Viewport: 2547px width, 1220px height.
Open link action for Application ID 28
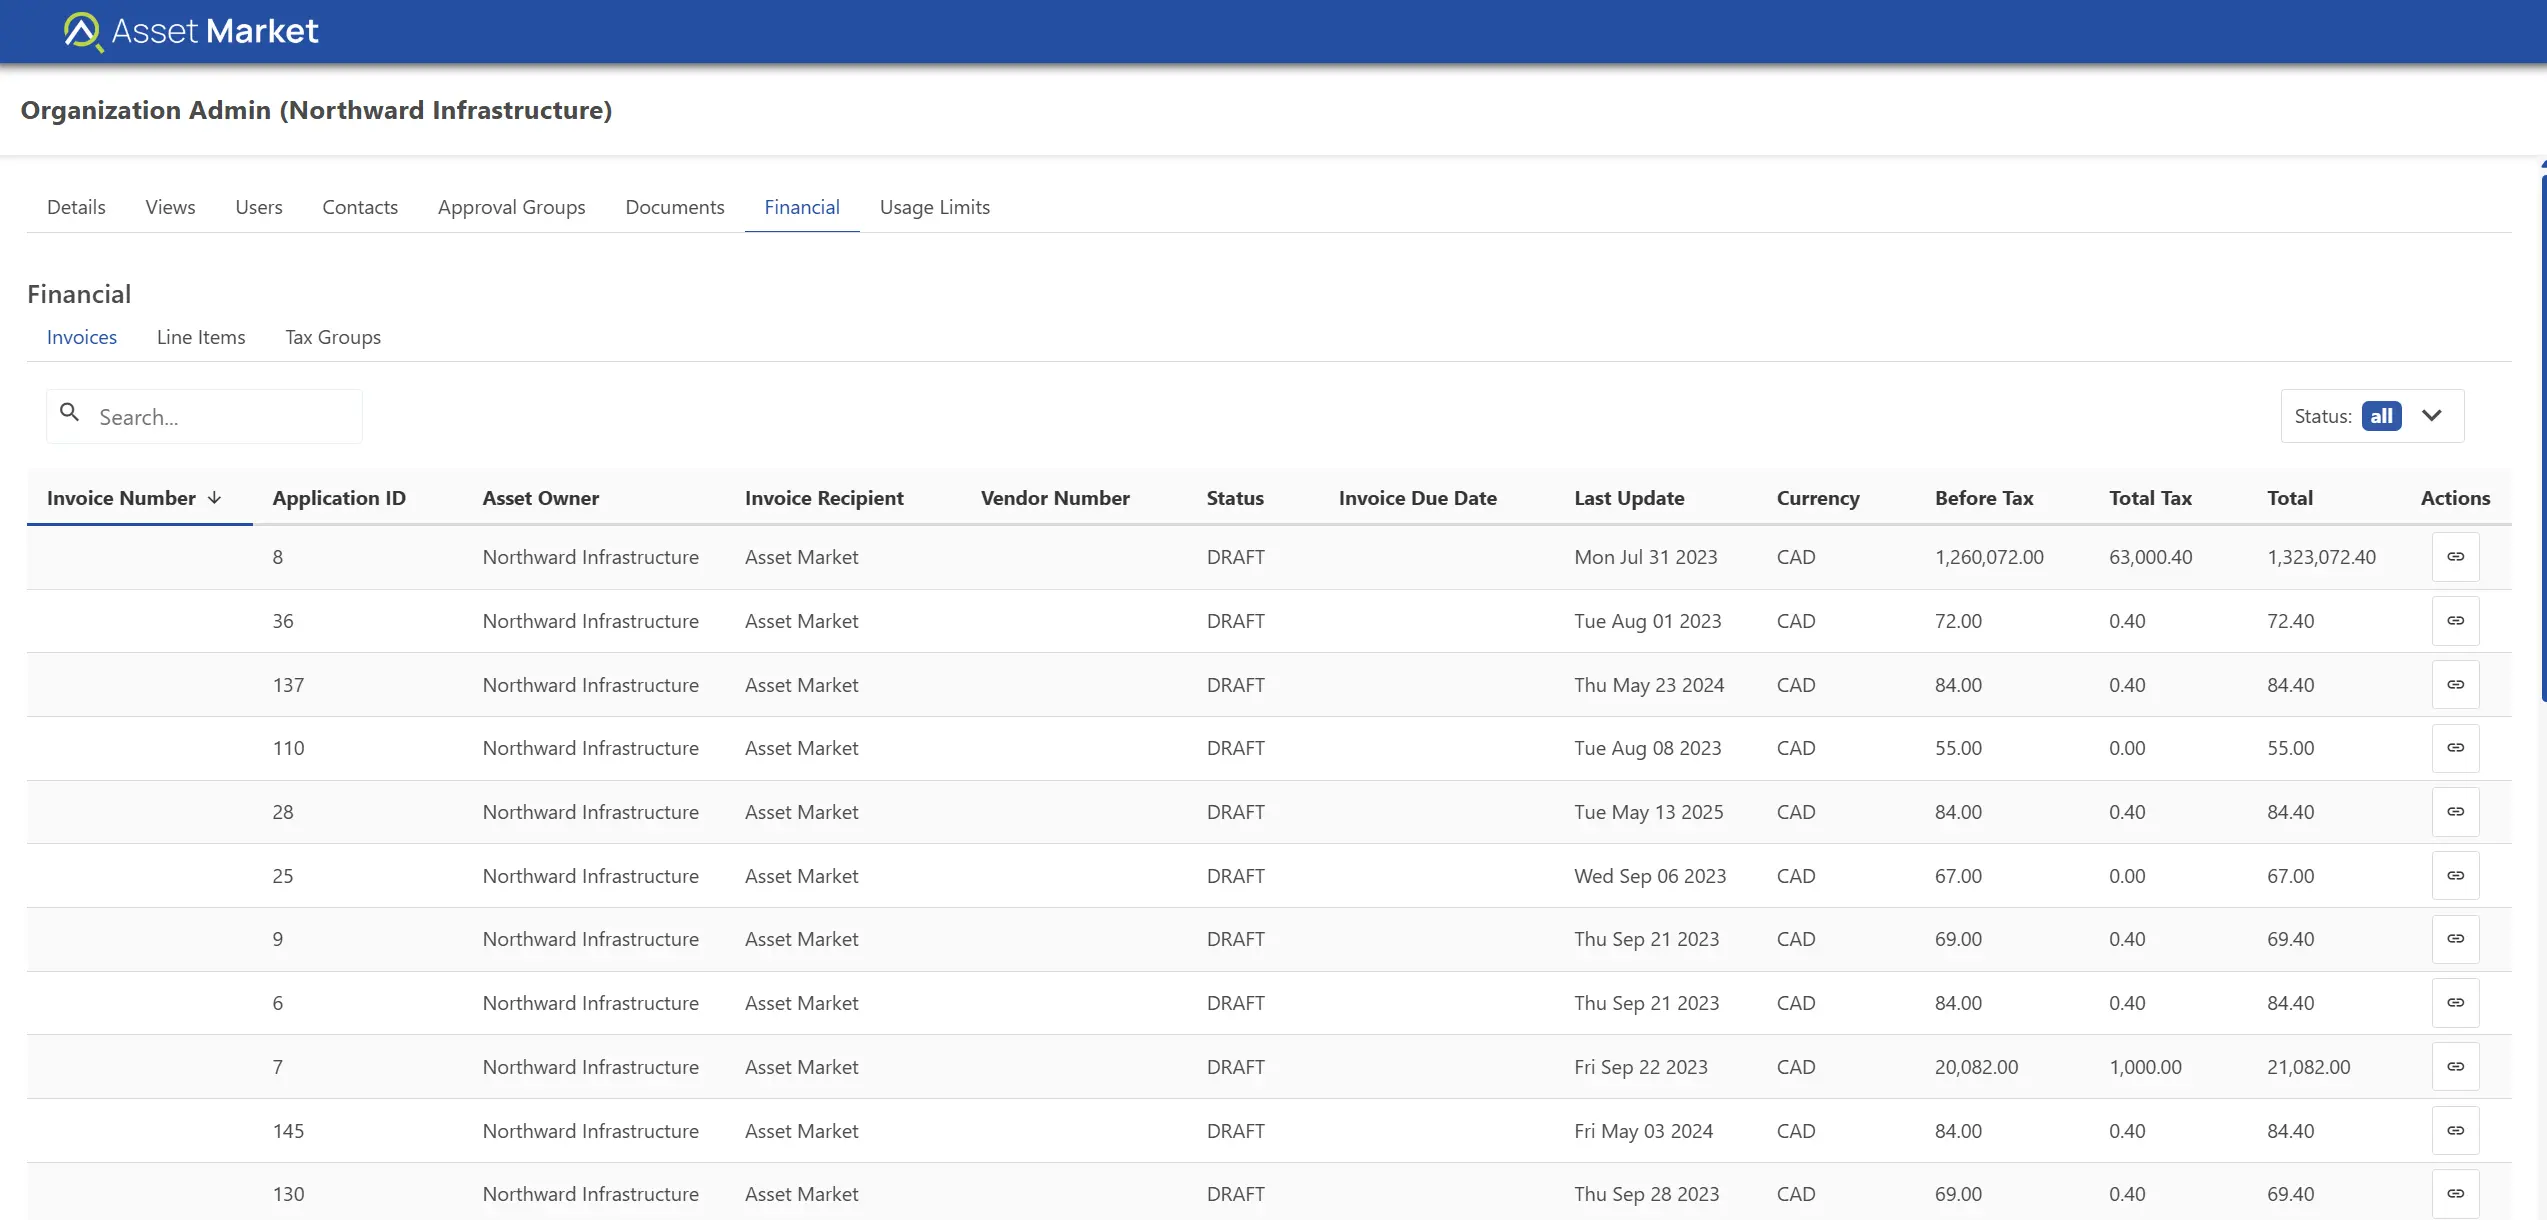coord(2455,812)
